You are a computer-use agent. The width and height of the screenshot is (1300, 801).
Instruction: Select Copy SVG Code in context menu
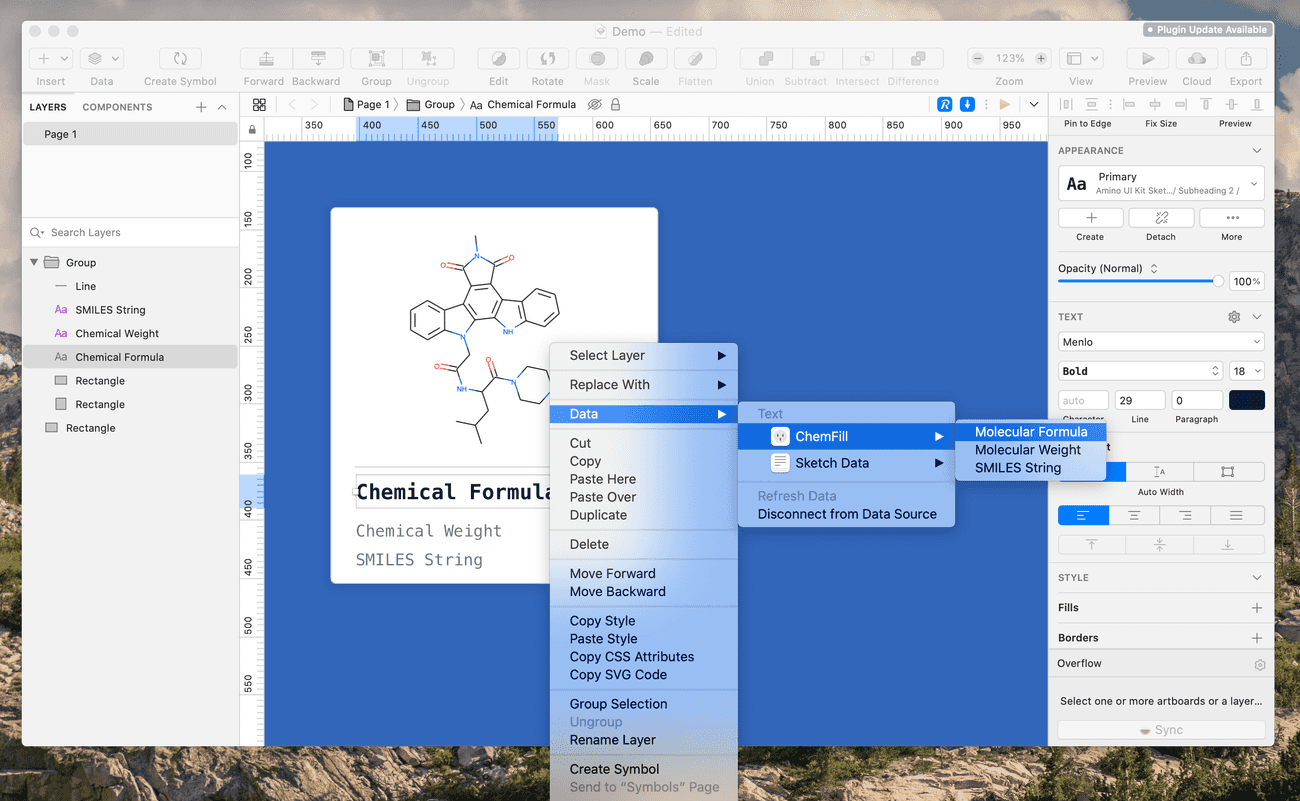[618, 675]
